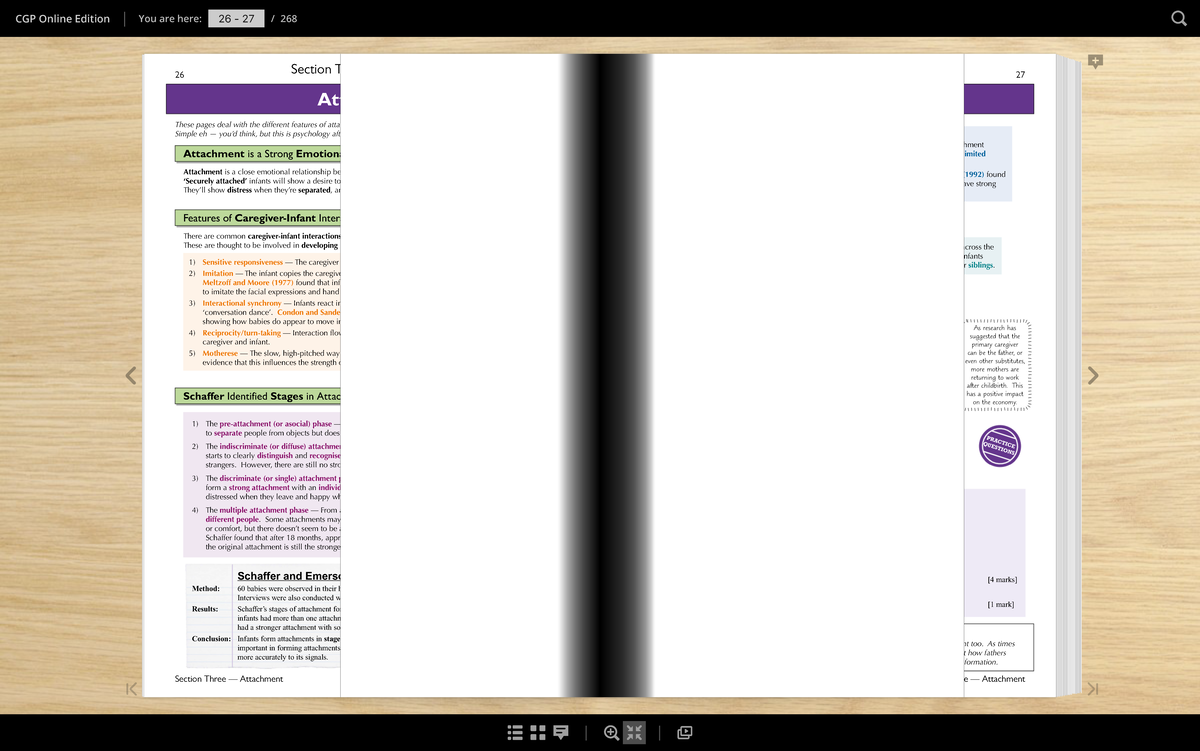Toggle thumbnail overview display
1200x751 pixels.
pyautogui.click(x=537, y=732)
